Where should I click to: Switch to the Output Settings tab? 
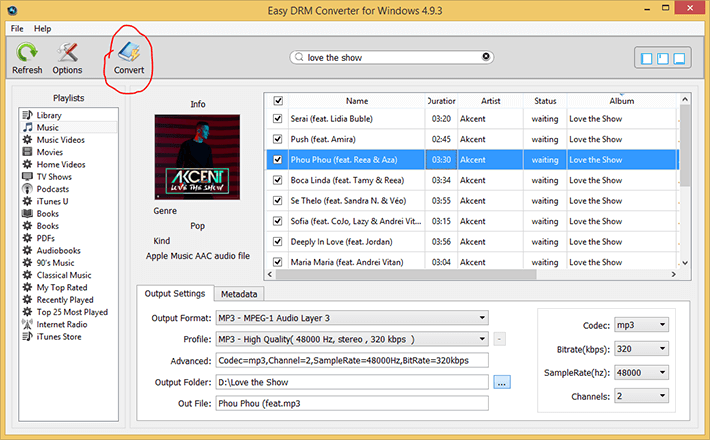click(x=175, y=293)
